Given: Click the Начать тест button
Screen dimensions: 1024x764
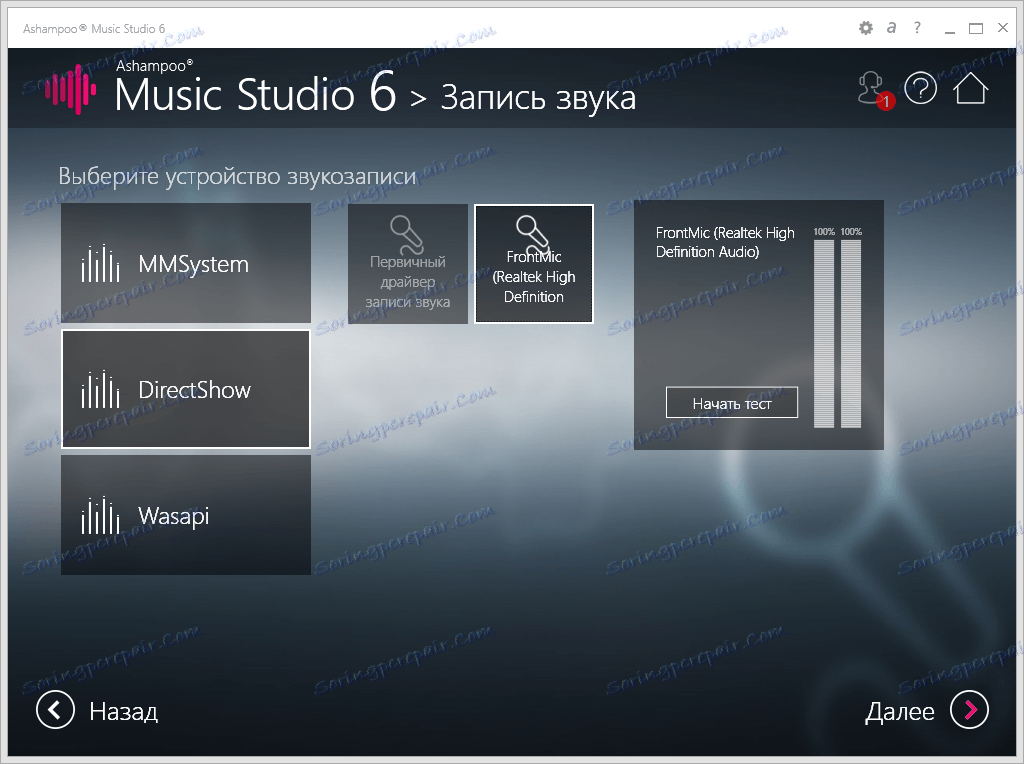Looking at the screenshot, I should pos(731,403).
